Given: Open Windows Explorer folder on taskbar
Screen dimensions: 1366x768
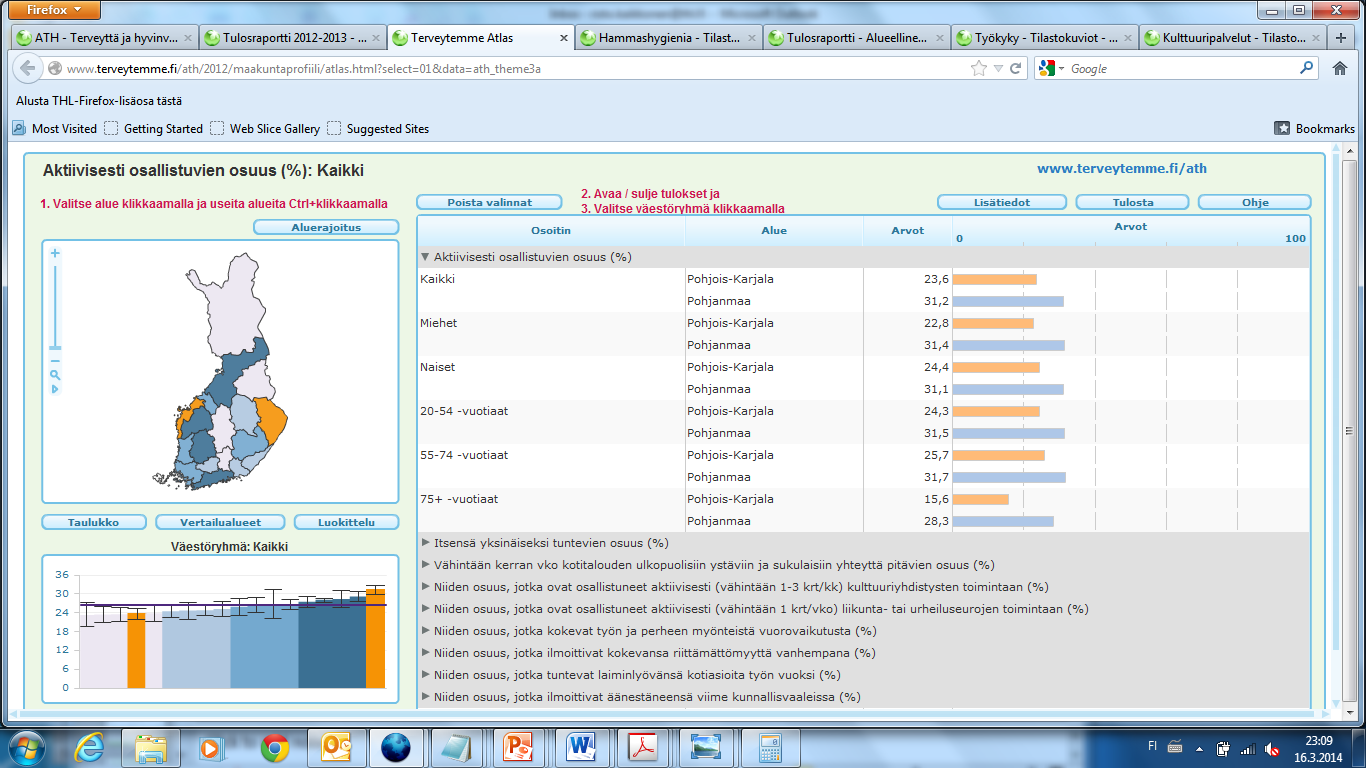Looking at the screenshot, I should (151, 747).
